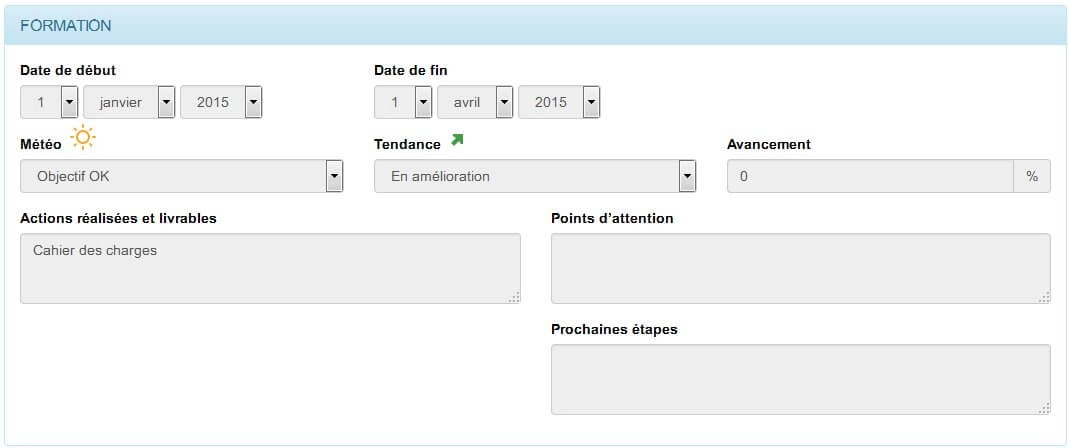
Task: Click resize handle of Points d'attention textarea
Action: (1044, 297)
